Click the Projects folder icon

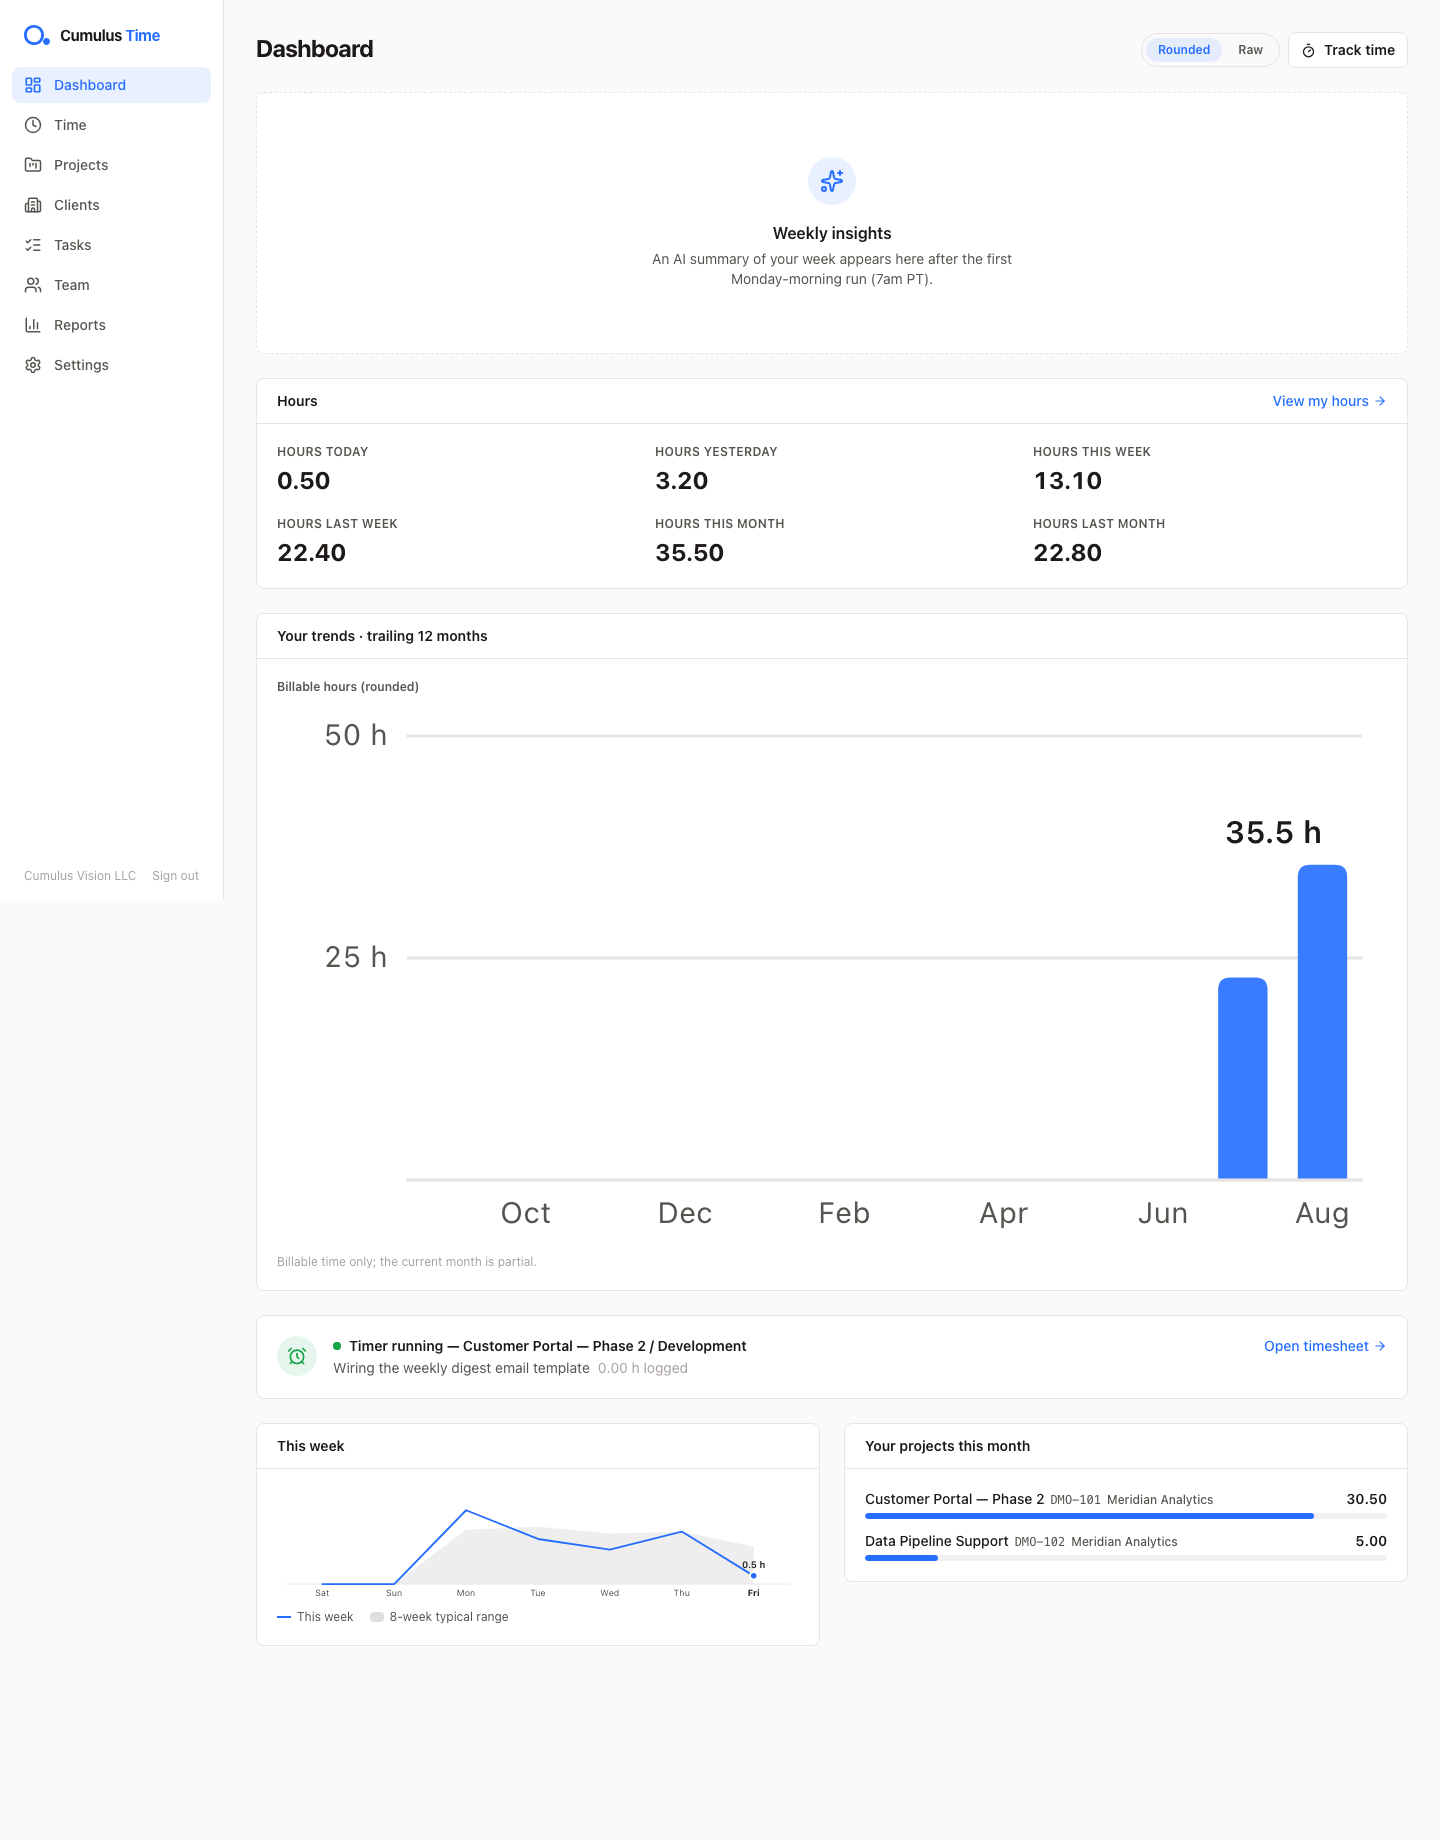tap(33, 165)
